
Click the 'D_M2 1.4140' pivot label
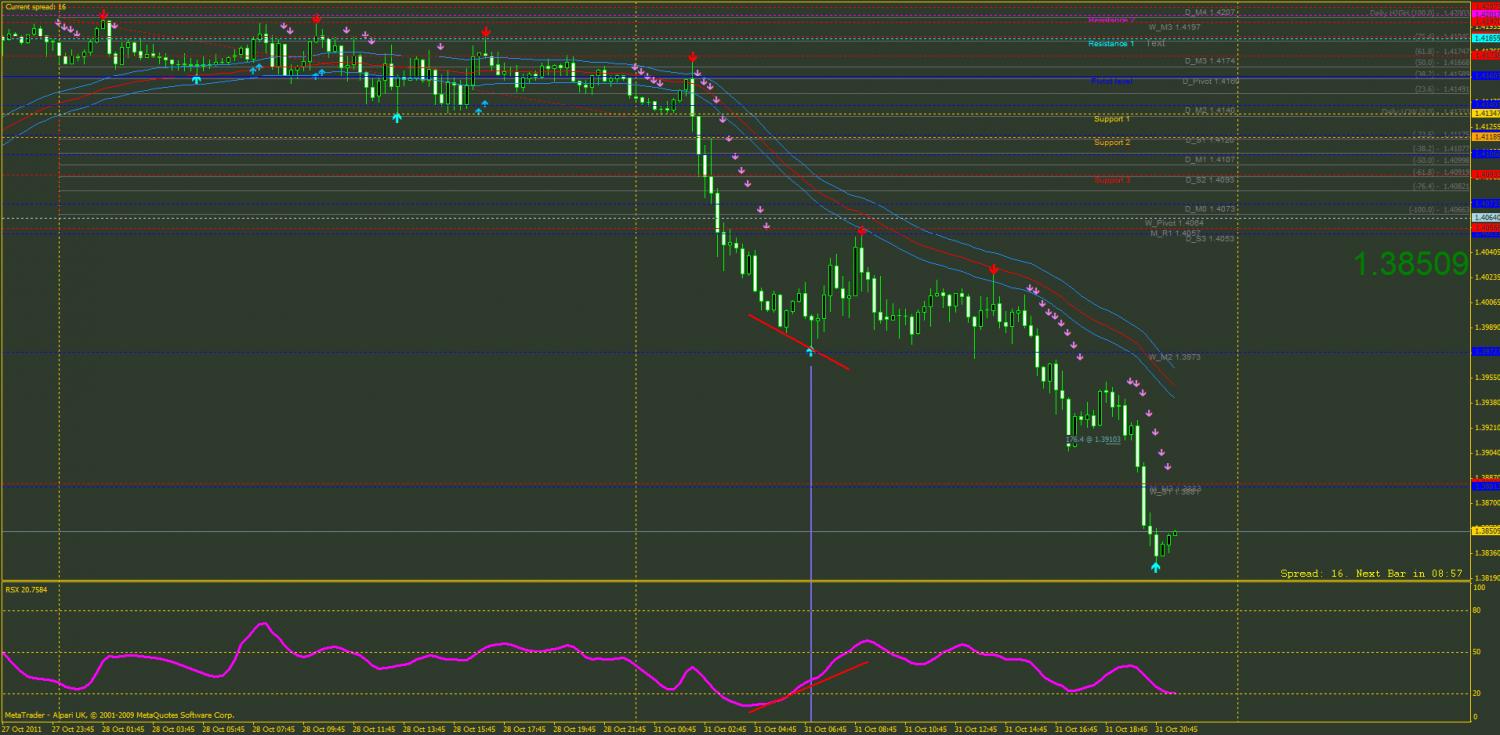1212,110
